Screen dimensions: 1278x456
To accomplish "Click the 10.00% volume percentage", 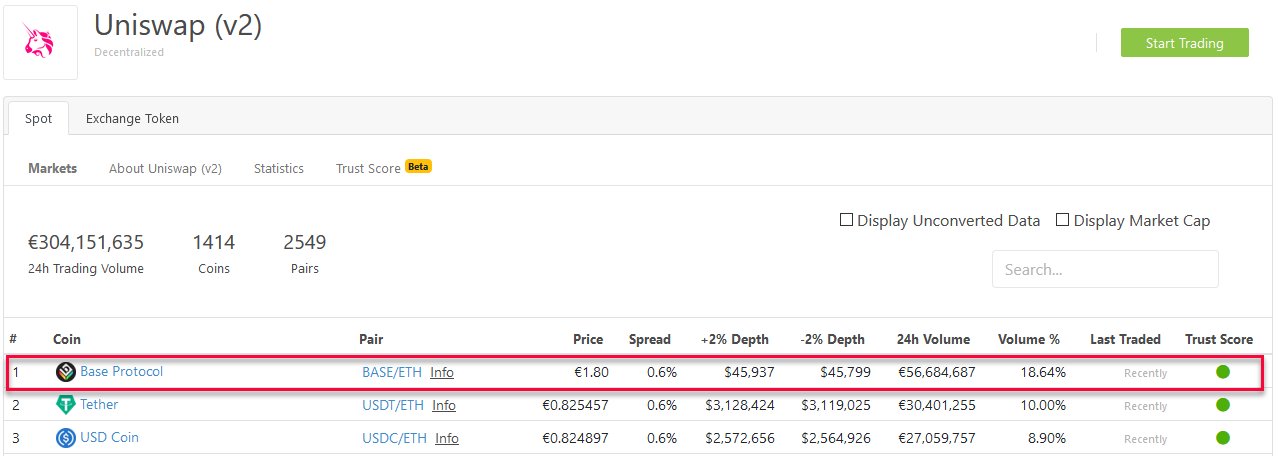I will [1042, 405].
